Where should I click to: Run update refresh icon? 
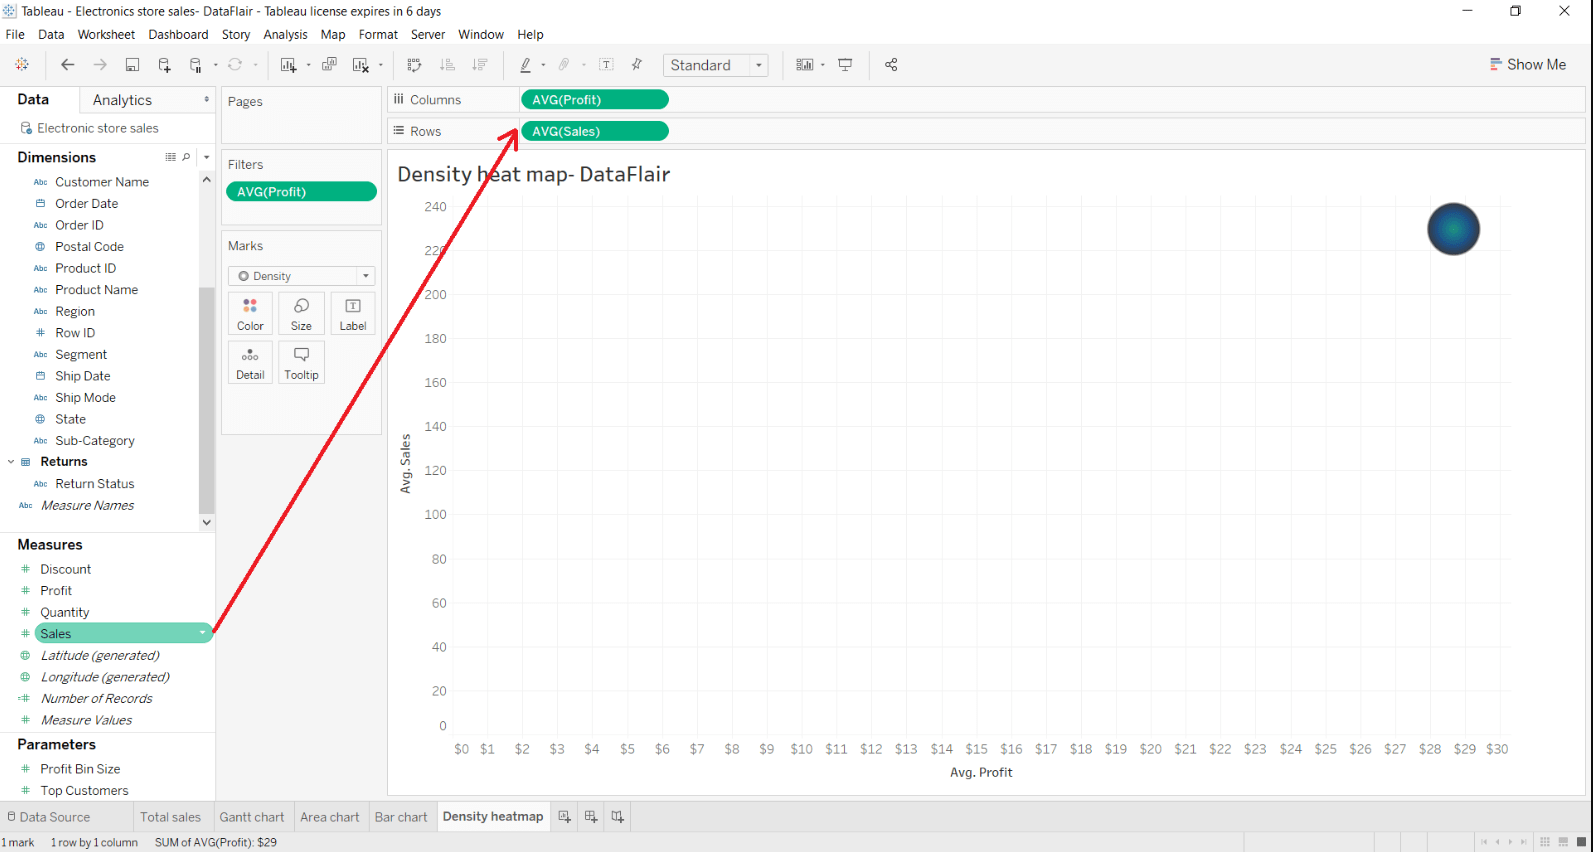pos(235,65)
